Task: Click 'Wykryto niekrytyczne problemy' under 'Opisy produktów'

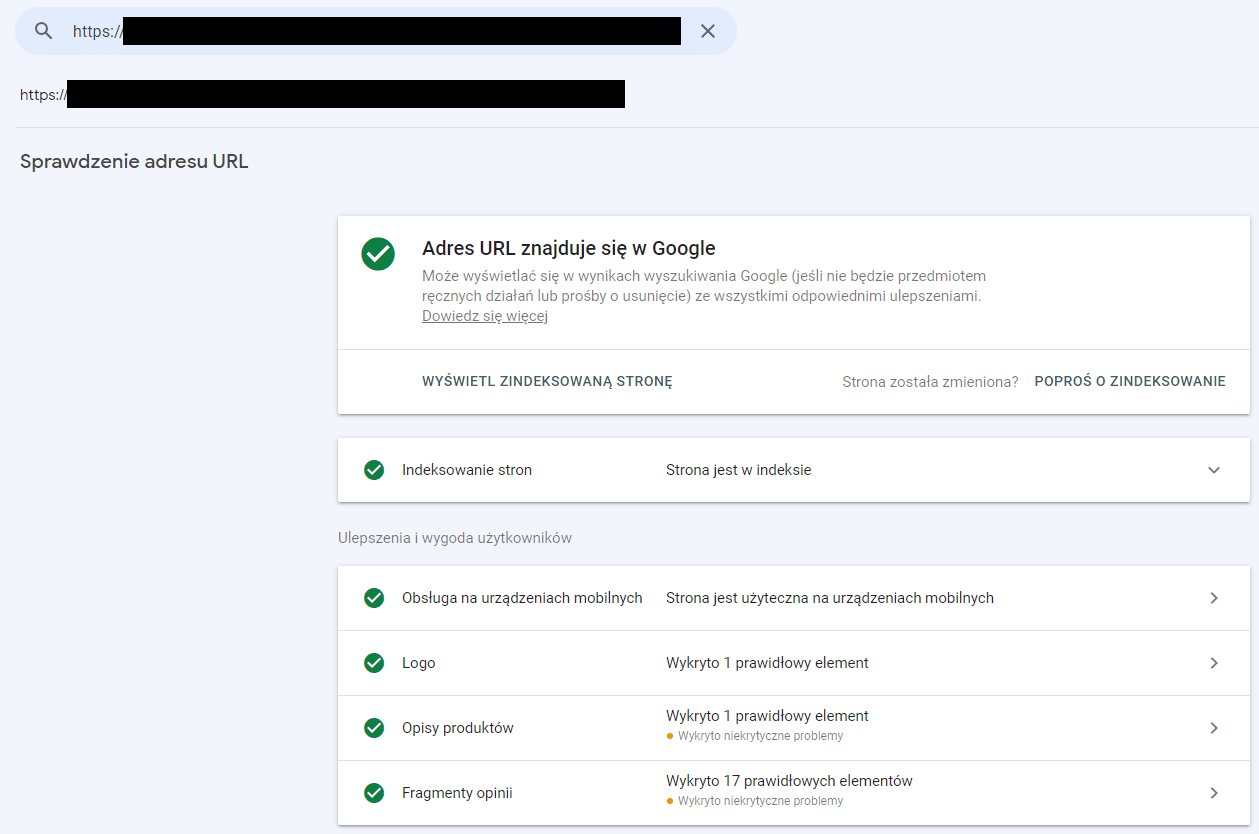Action: 760,736
